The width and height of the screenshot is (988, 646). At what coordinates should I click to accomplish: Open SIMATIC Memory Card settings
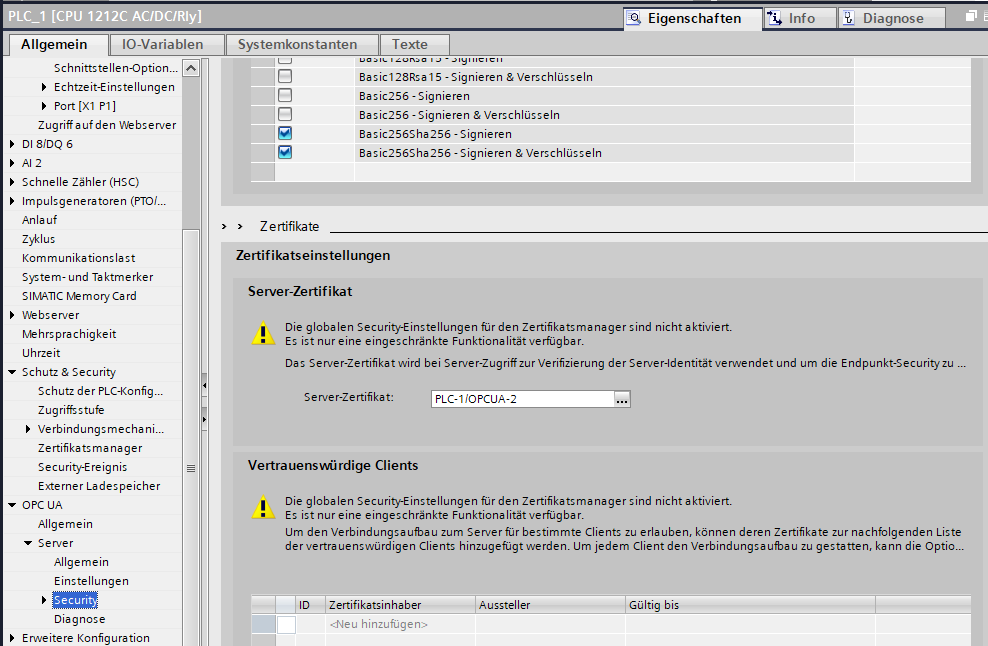pos(79,296)
